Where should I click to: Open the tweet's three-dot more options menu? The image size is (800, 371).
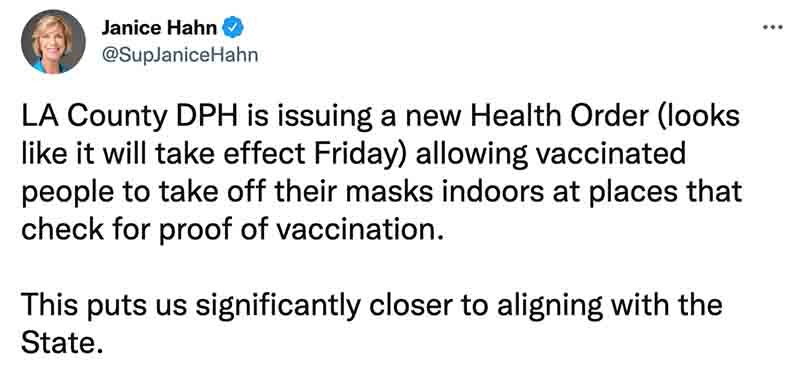(x=772, y=28)
